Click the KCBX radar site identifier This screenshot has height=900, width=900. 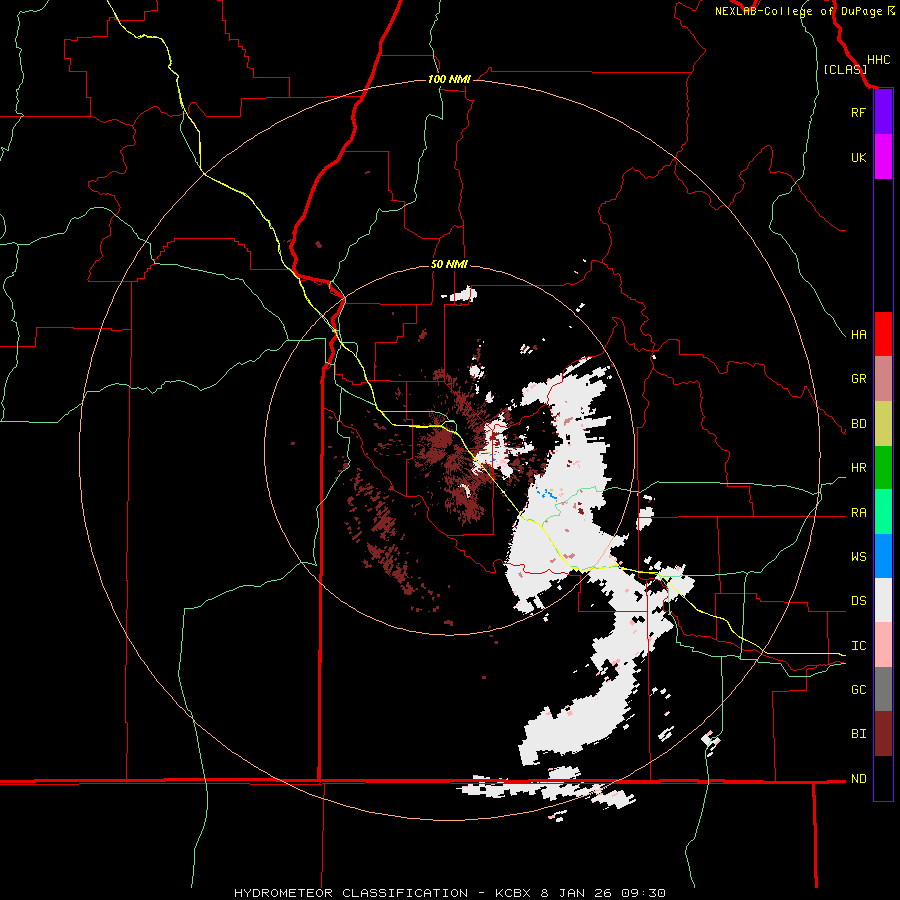pos(513,893)
